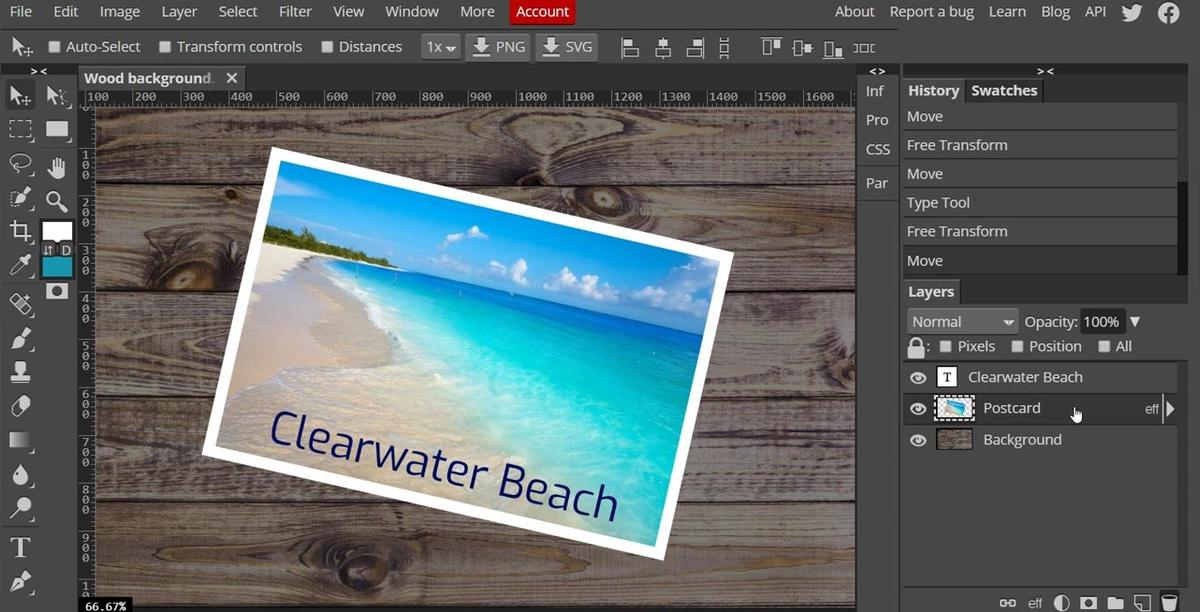This screenshot has height=612, width=1200.
Task: Click the align left edges icon
Action: (x=629, y=47)
